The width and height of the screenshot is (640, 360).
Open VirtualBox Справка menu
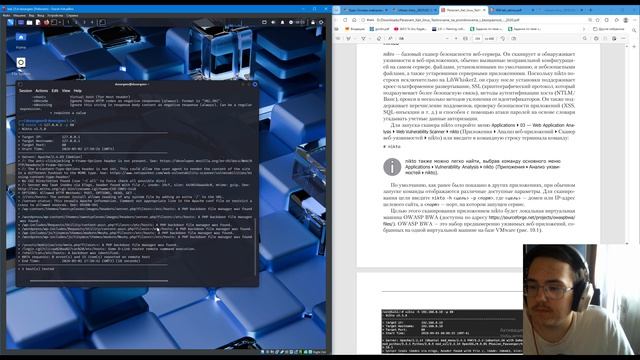point(72,16)
